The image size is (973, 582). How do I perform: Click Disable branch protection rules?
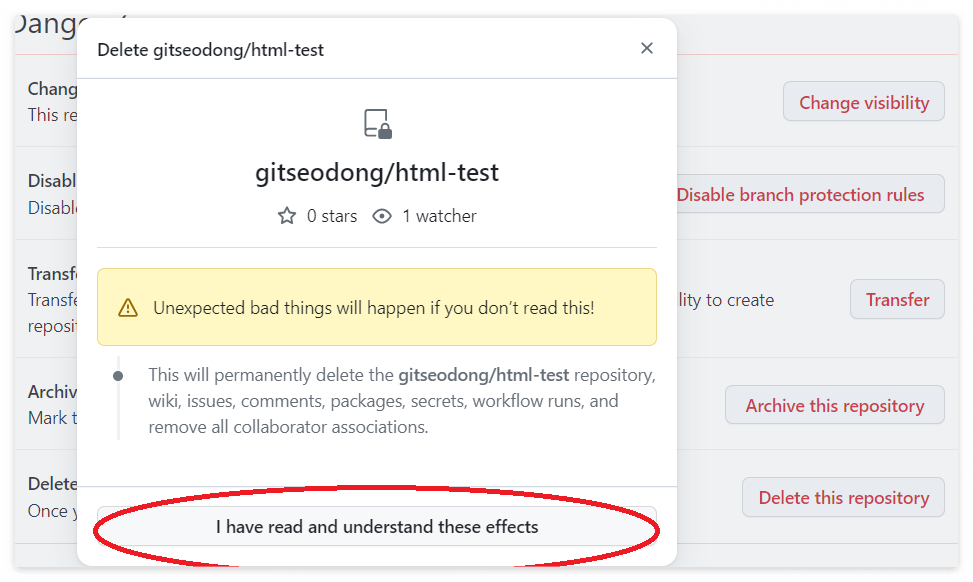(x=807, y=194)
